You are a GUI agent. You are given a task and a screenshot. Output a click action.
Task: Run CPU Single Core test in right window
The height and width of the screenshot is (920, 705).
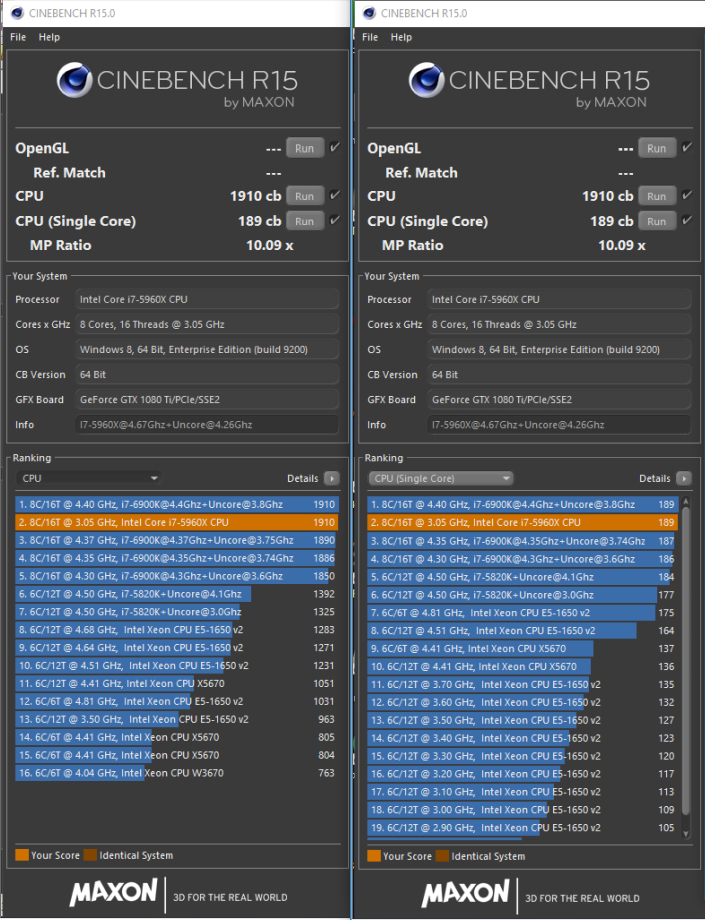coord(656,221)
